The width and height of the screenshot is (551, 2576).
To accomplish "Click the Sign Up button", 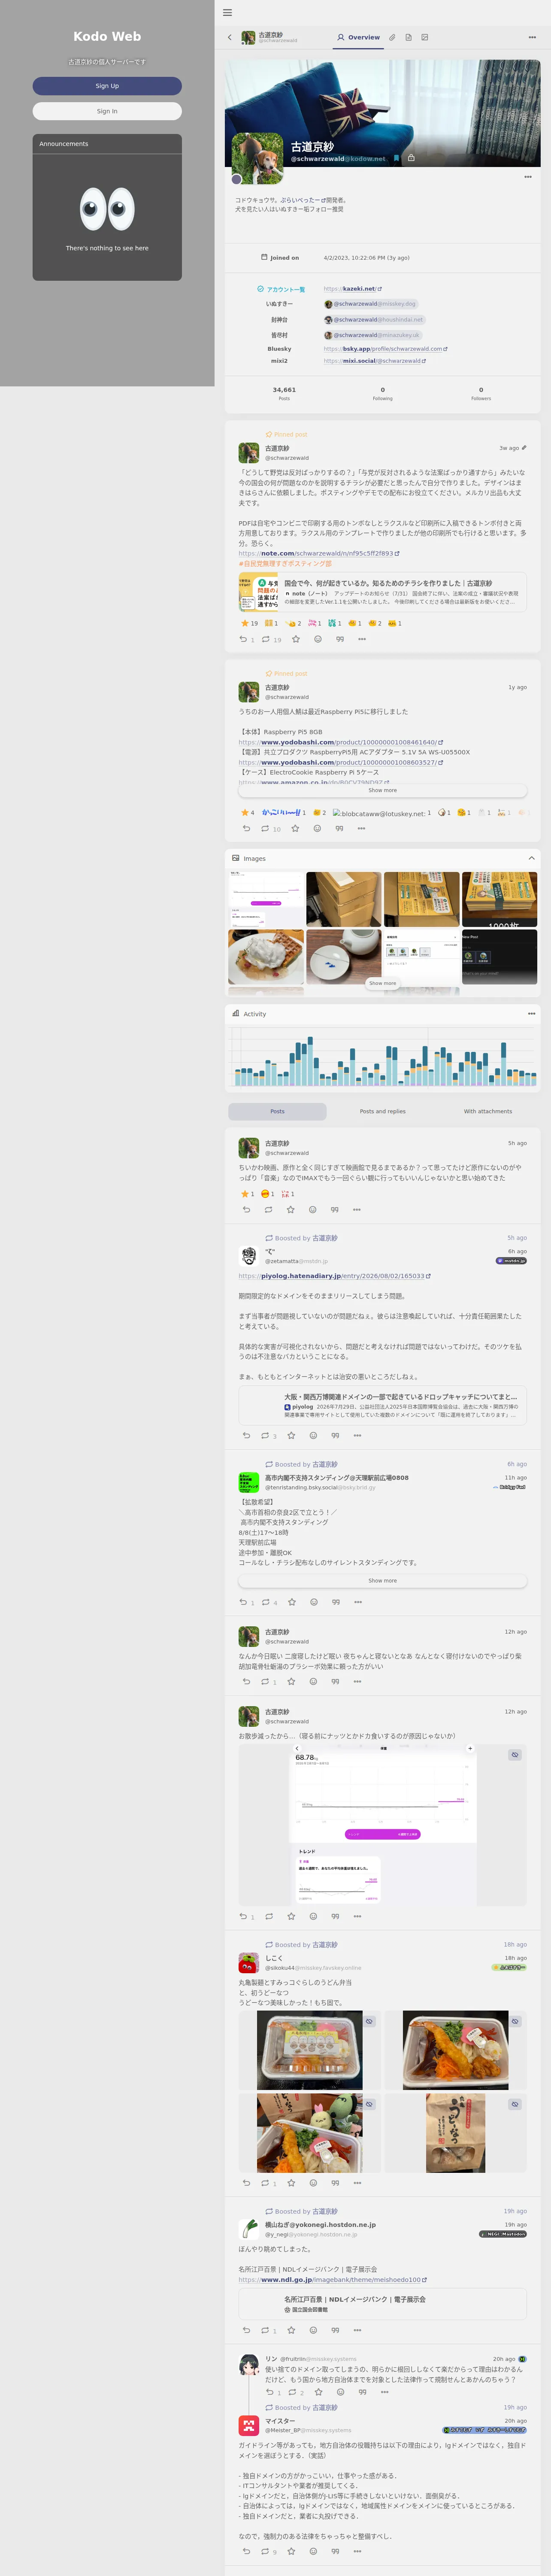I will 107,86.
